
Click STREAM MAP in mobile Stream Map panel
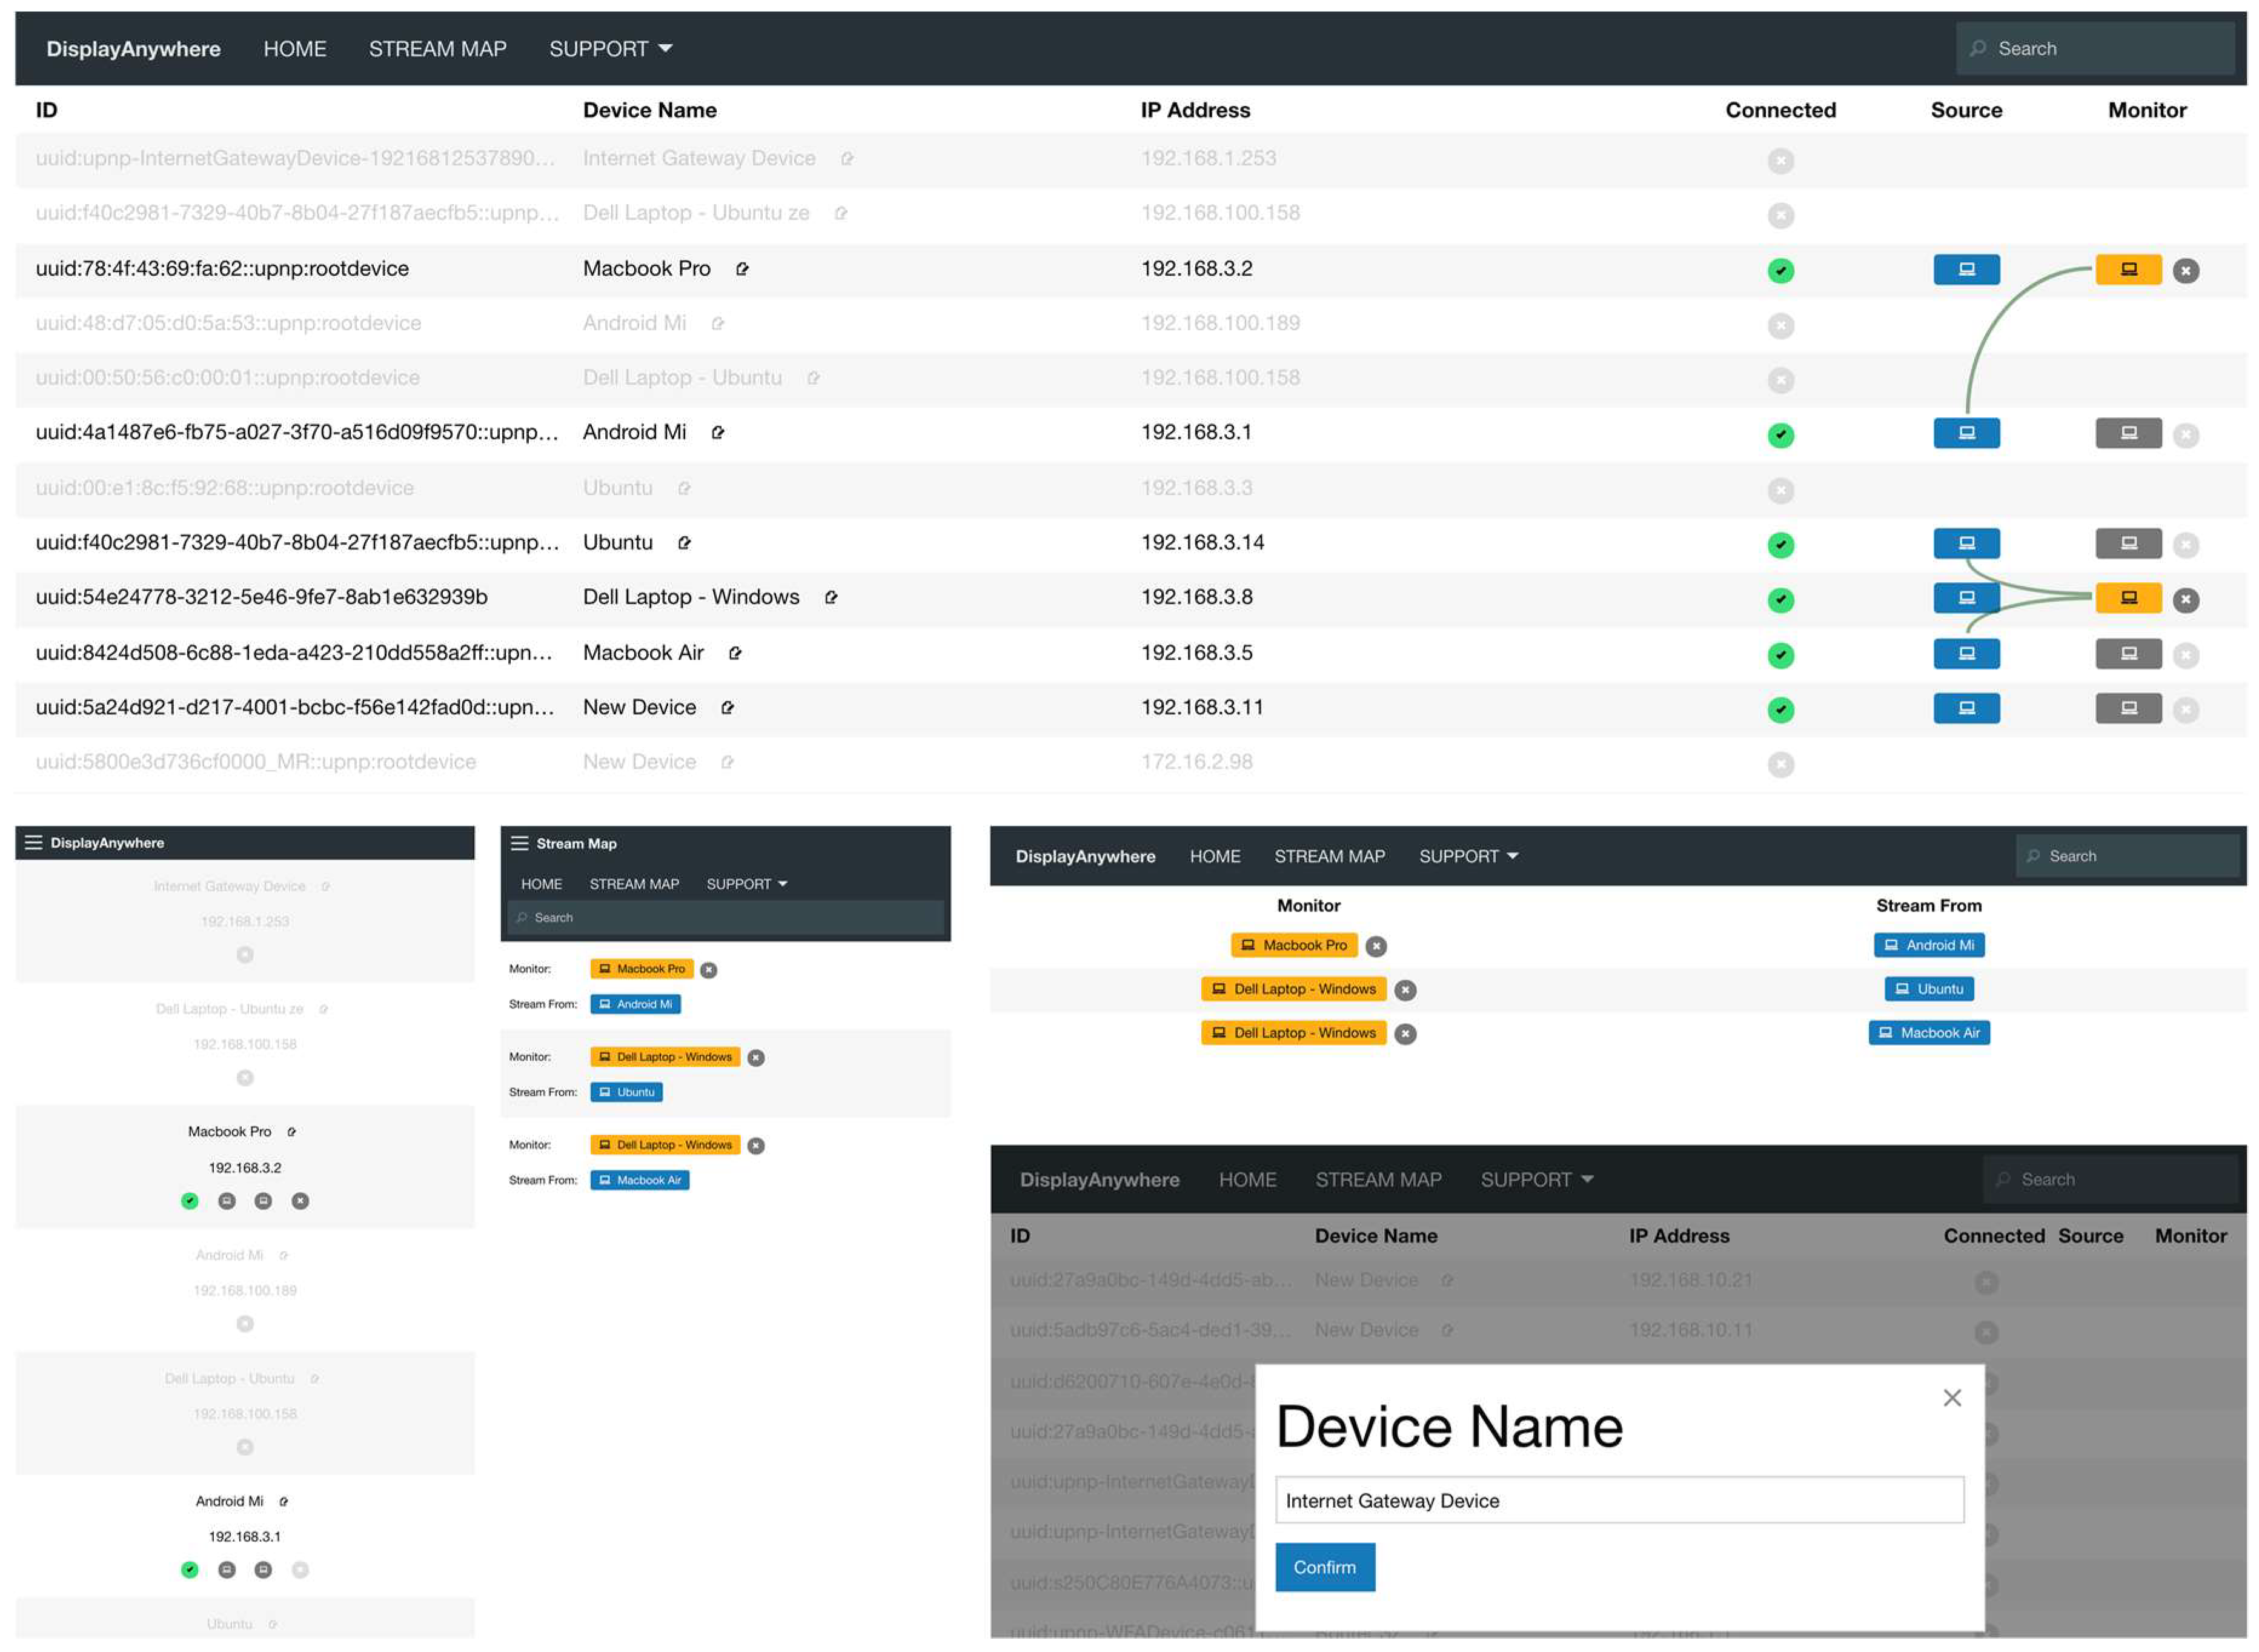[x=634, y=884]
